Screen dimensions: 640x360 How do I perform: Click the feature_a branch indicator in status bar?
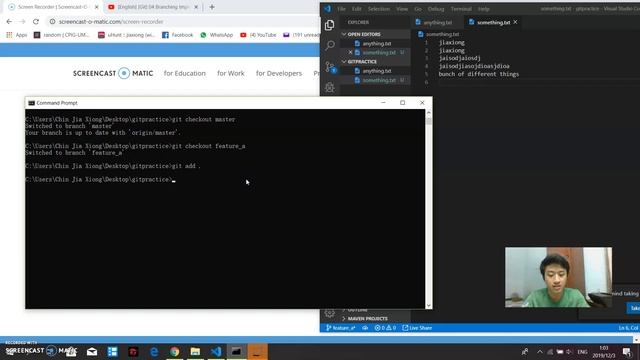pos(340,328)
